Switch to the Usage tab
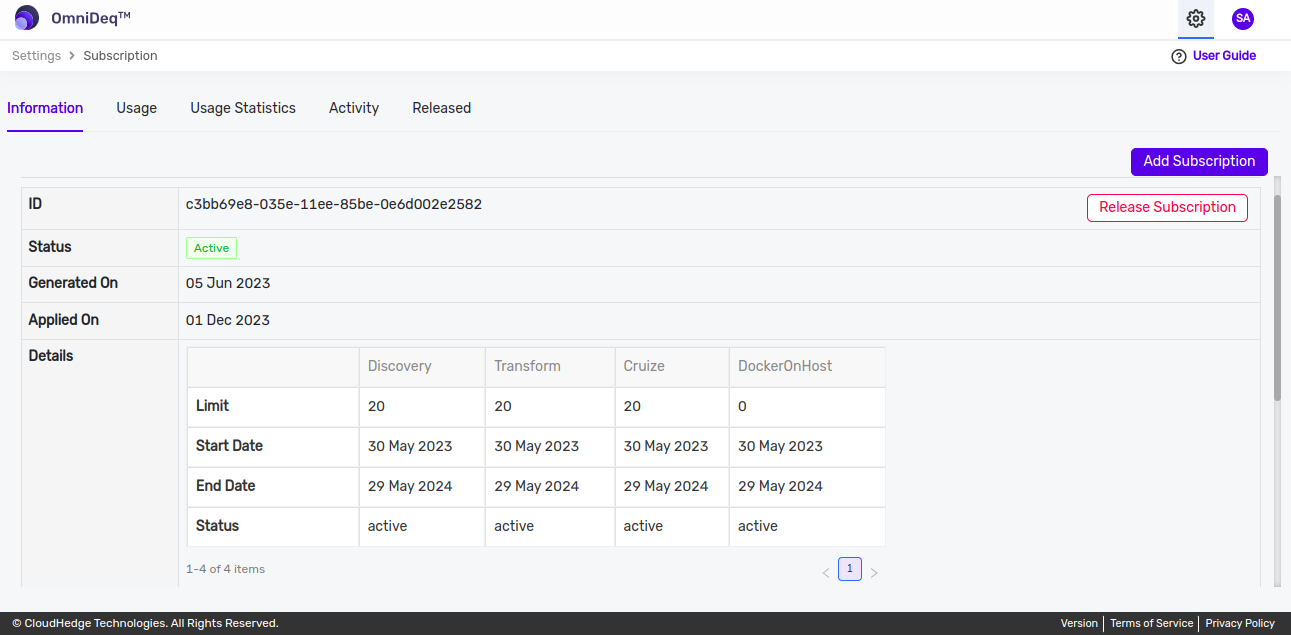Viewport: 1291px width, 635px height. click(x=136, y=108)
